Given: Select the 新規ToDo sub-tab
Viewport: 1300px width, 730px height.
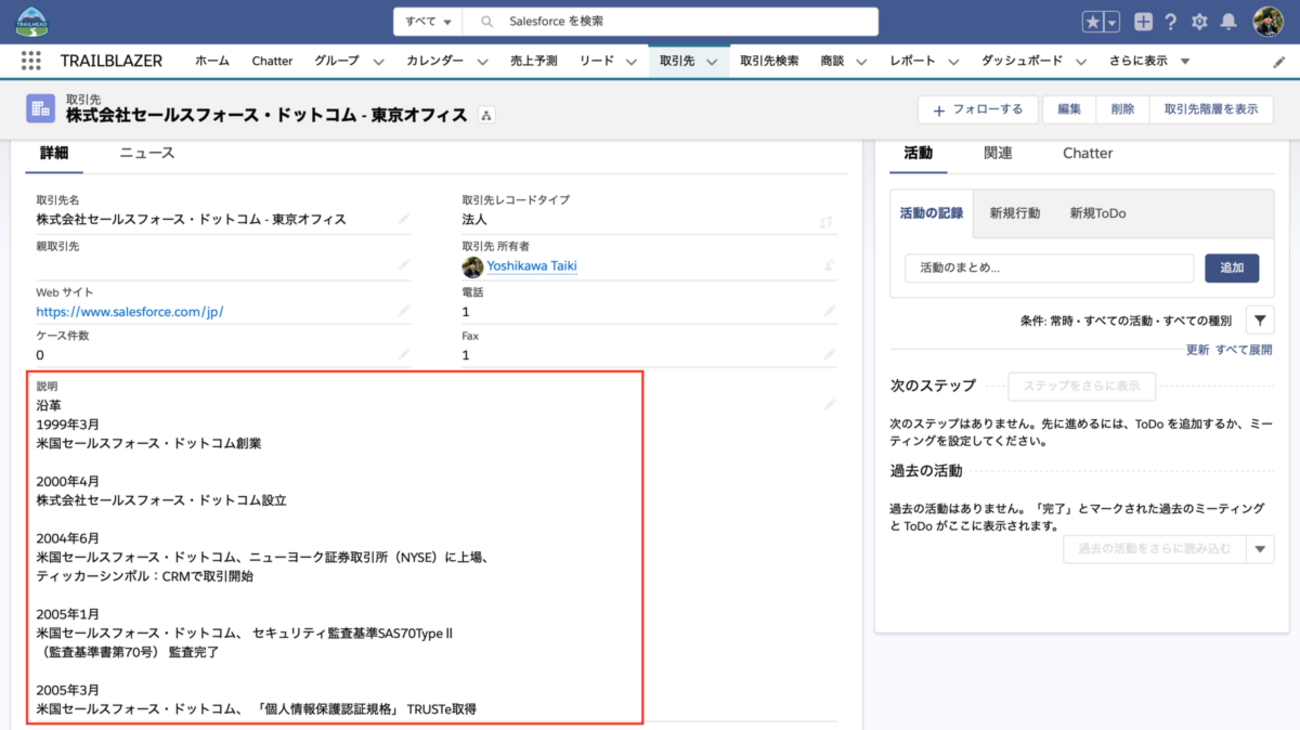Looking at the screenshot, I should tap(1098, 213).
